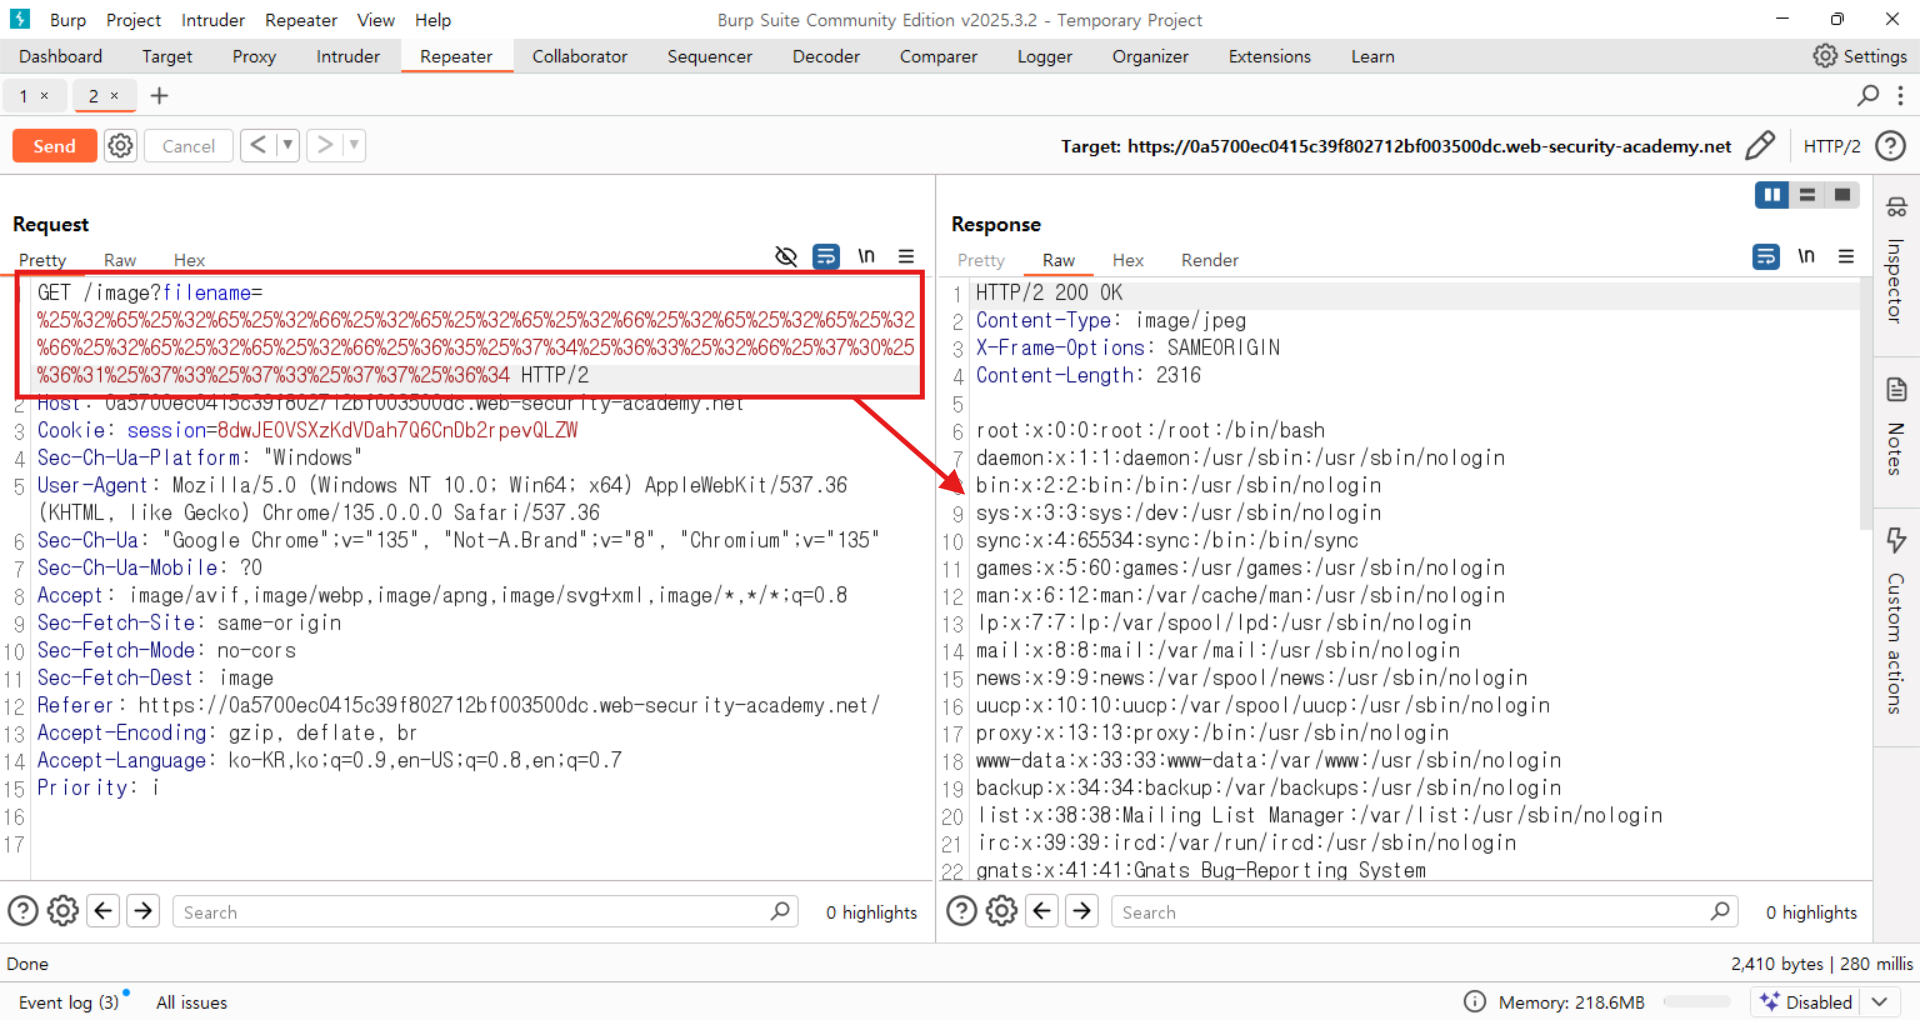Toggle line wrap in request panel
This screenshot has width=1920, height=1020.
826,257
